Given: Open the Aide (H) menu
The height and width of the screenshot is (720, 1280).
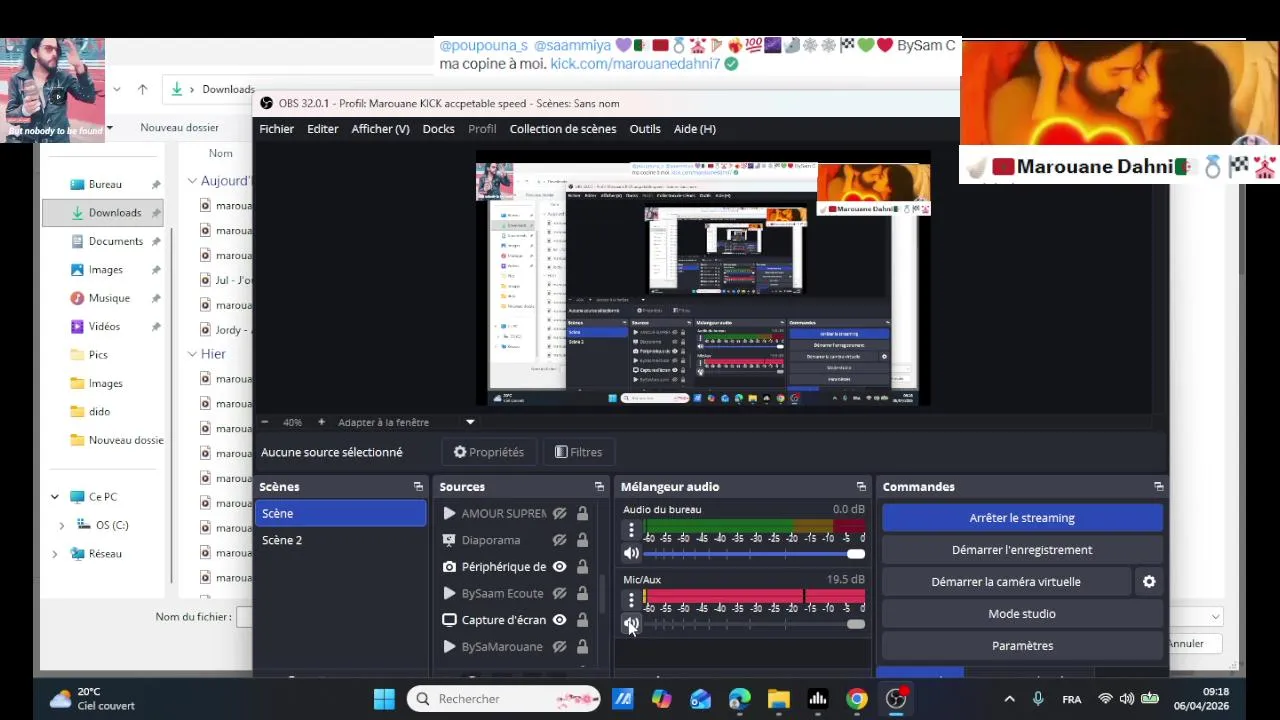Looking at the screenshot, I should 695,129.
